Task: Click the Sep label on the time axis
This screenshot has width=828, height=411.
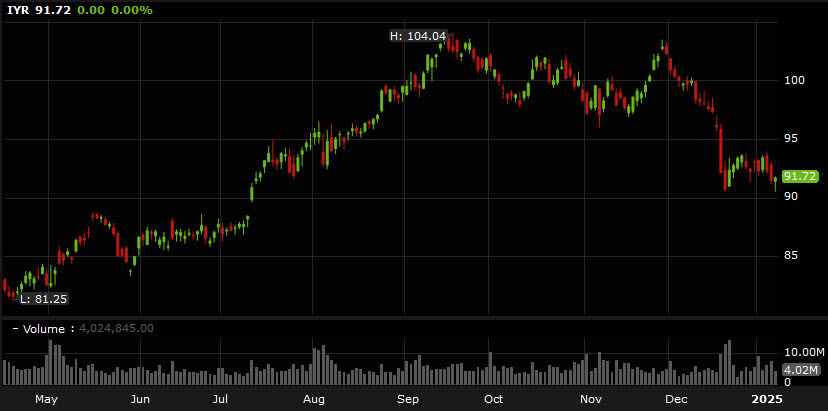Action: [x=408, y=399]
